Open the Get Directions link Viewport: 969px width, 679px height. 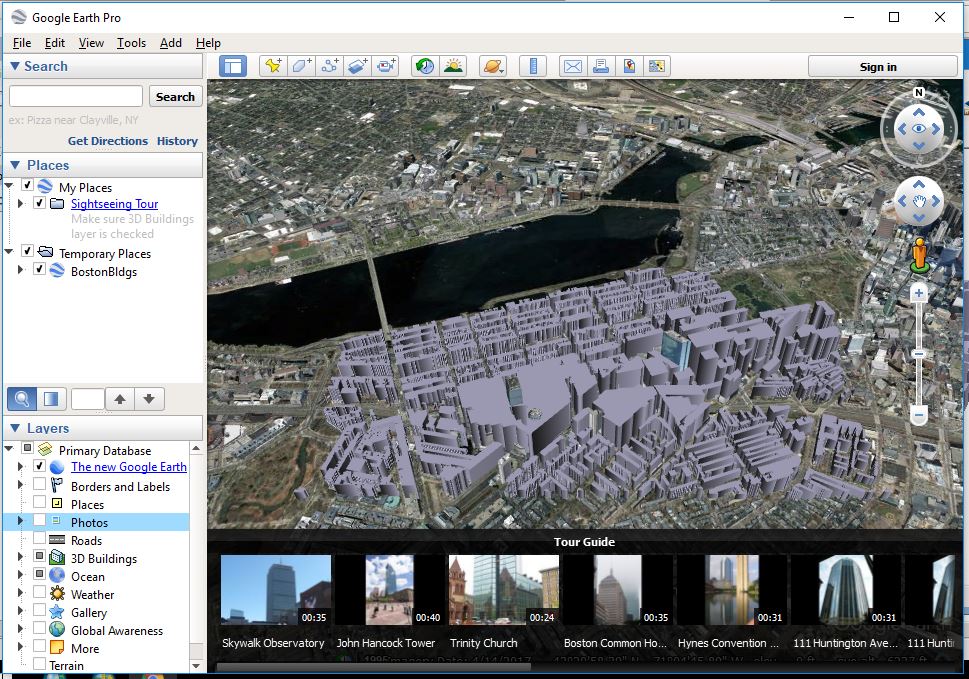108,141
